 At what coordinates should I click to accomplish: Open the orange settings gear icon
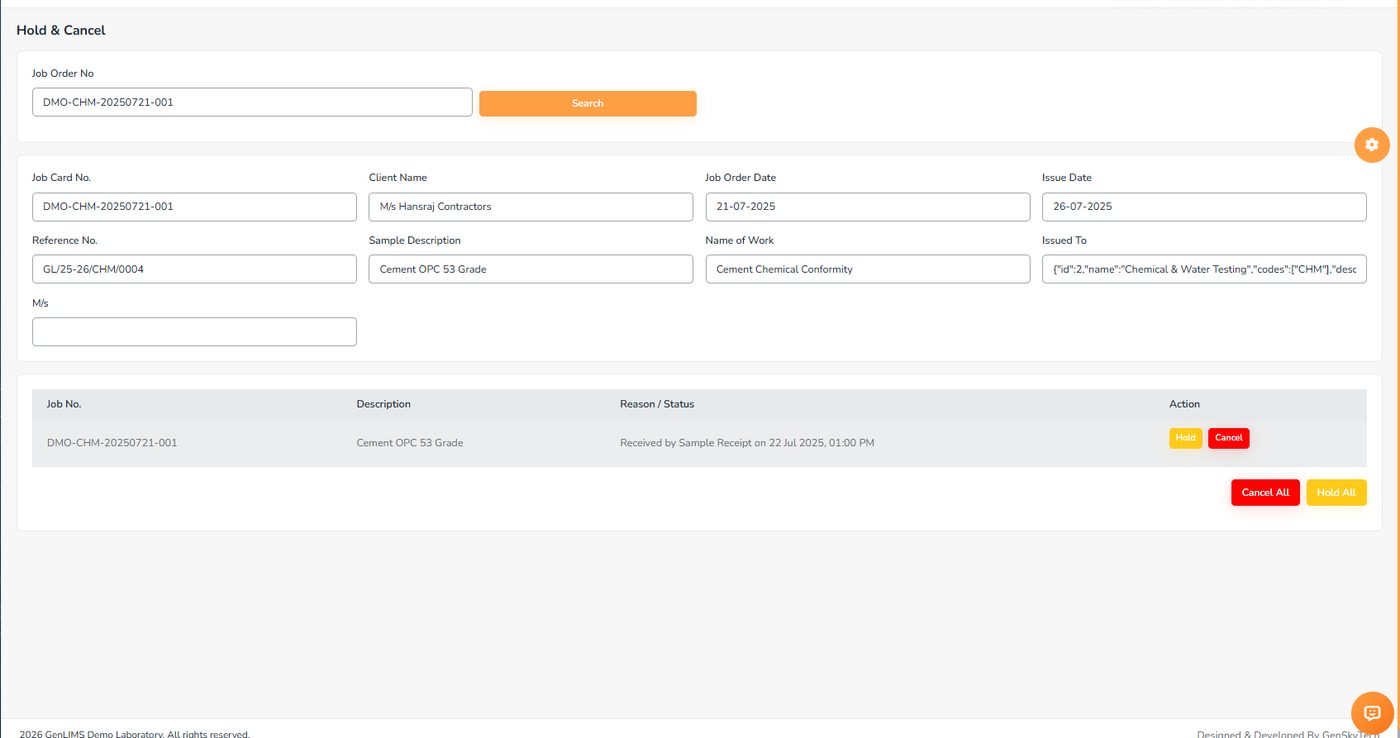pos(1372,145)
